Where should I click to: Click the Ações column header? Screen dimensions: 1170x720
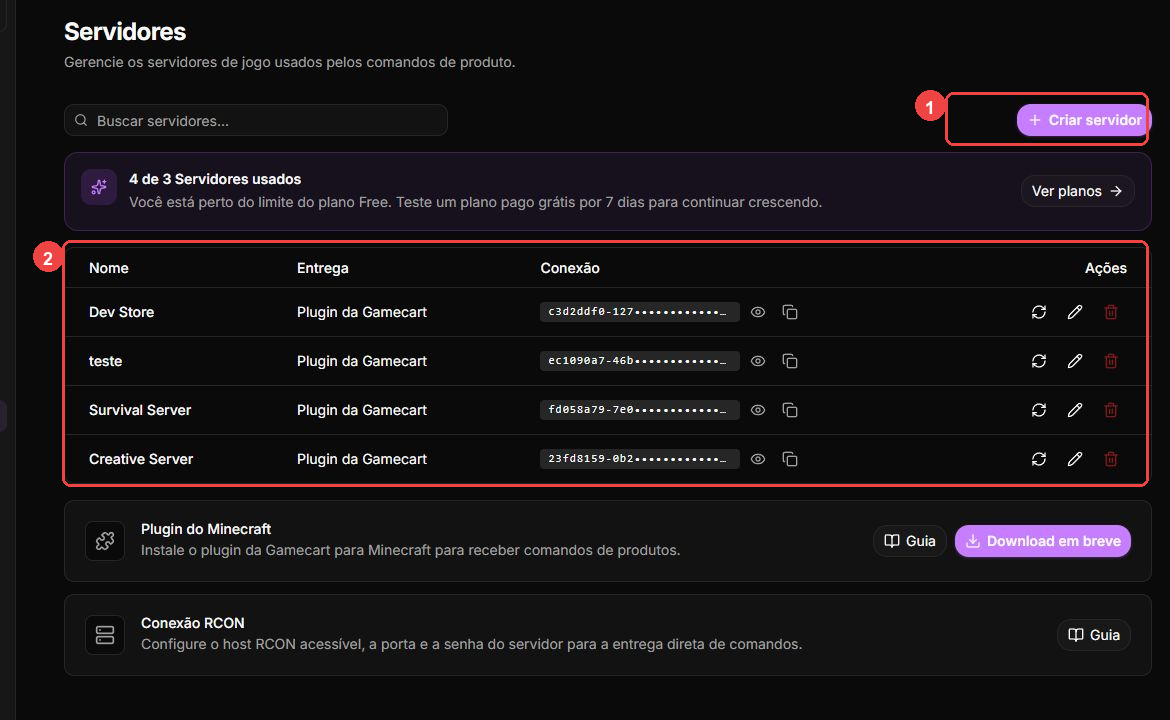[1106, 268]
